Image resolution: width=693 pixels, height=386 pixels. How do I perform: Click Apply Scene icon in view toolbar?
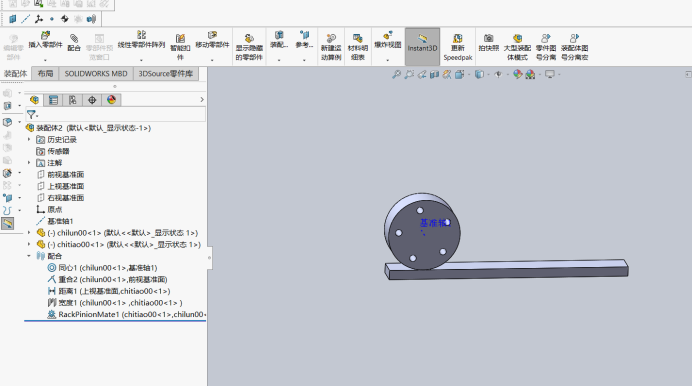(530, 74)
